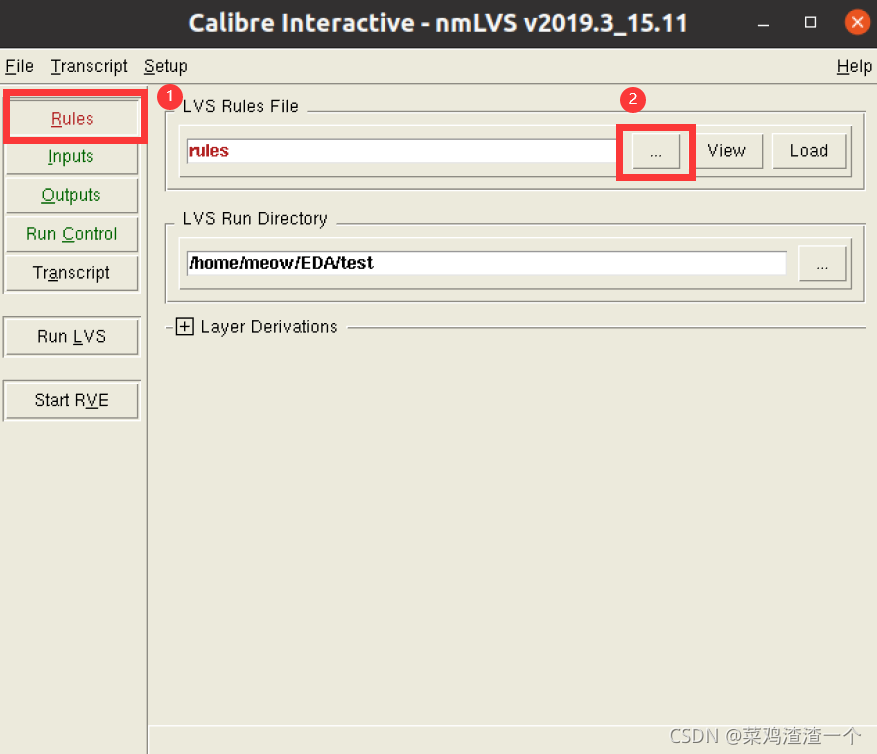The height and width of the screenshot is (754, 877).
Task: Browse for the LVS run directory
Action: (822, 263)
